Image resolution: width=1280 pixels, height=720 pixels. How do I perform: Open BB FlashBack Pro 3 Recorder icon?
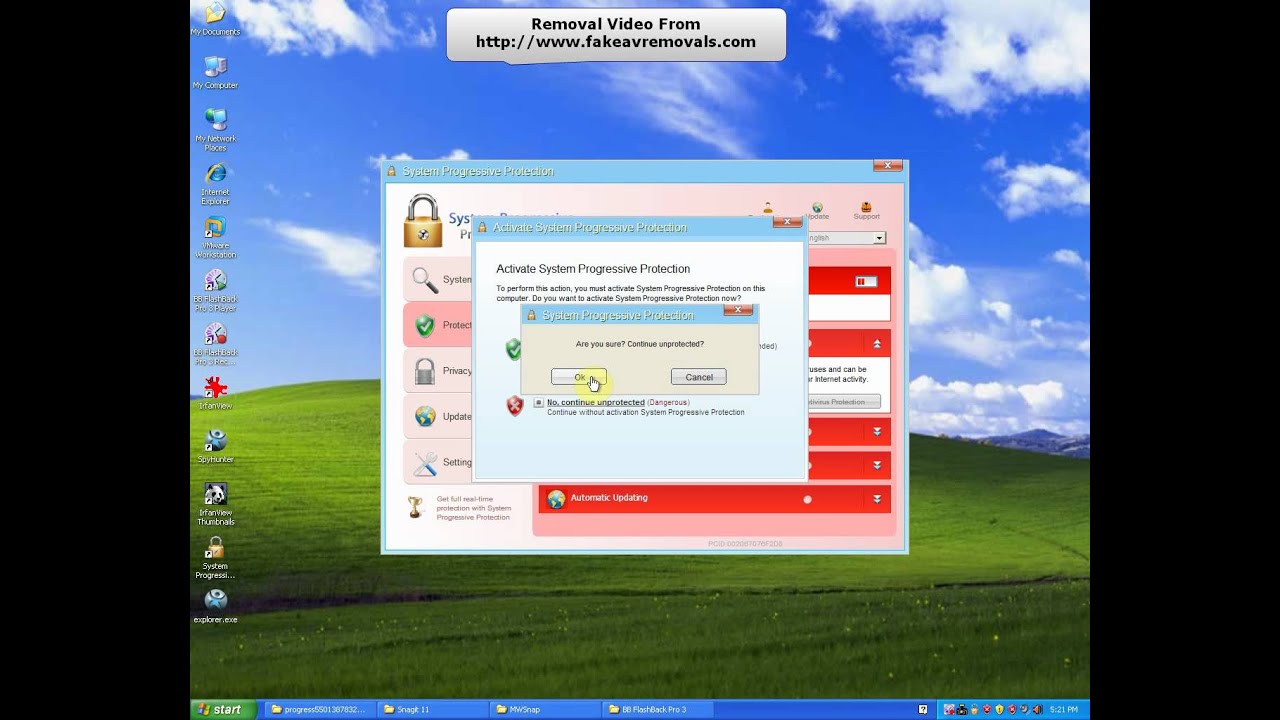pyautogui.click(x=215, y=344)
